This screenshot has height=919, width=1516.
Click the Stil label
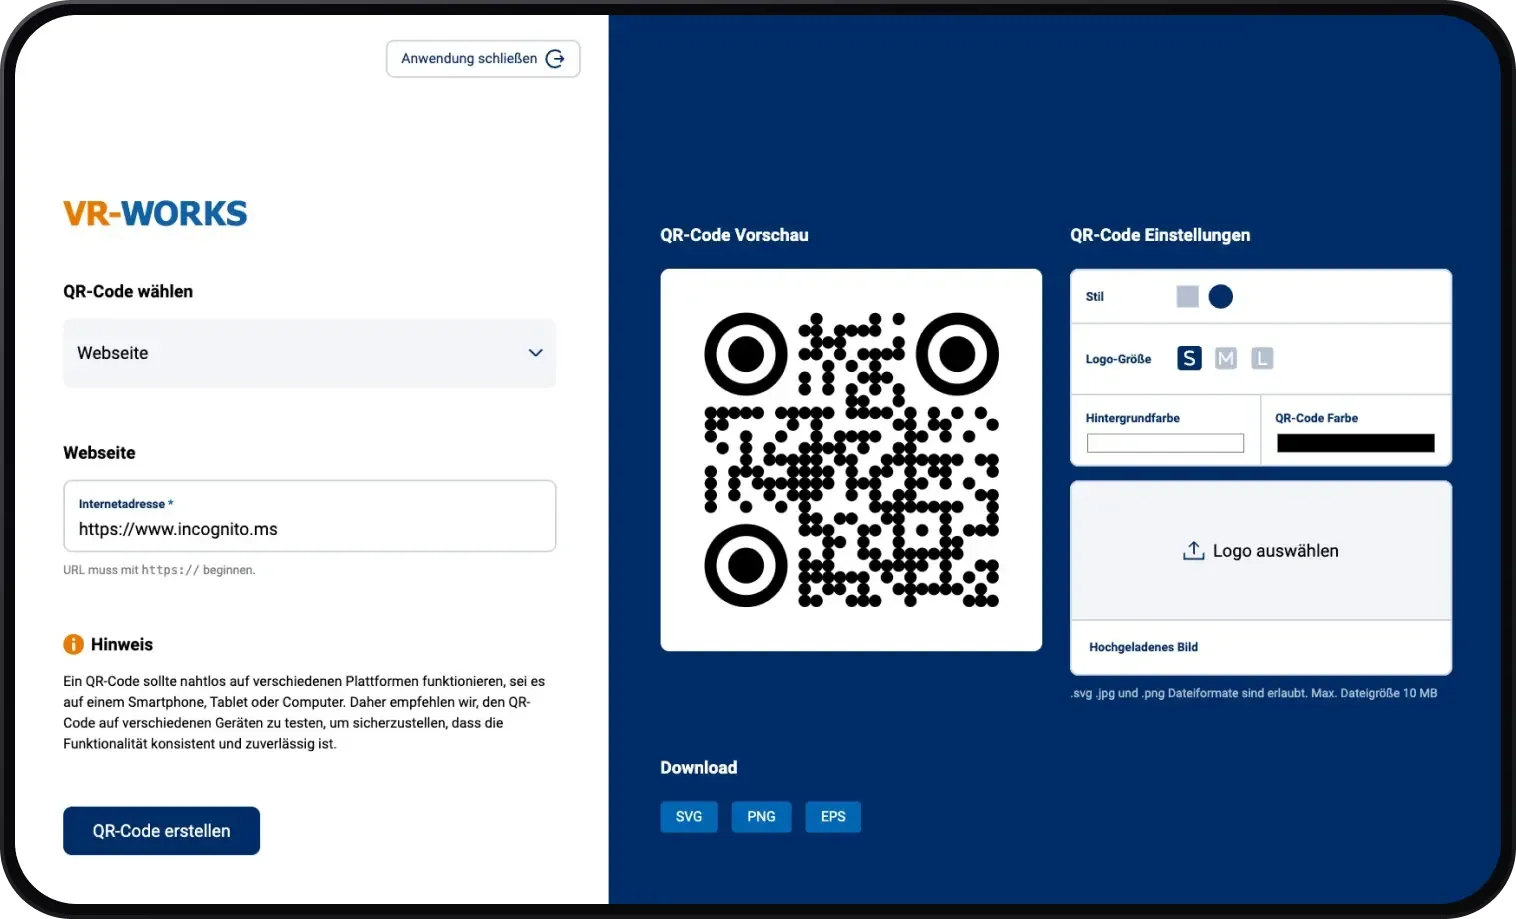1094,297
